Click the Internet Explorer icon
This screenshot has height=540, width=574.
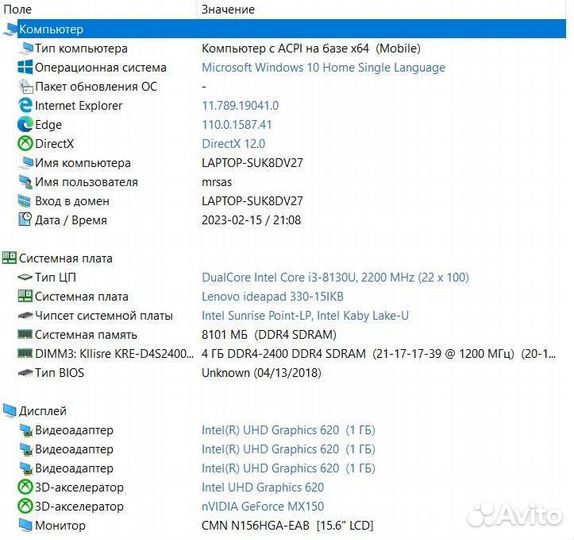(x=25, y=106)
